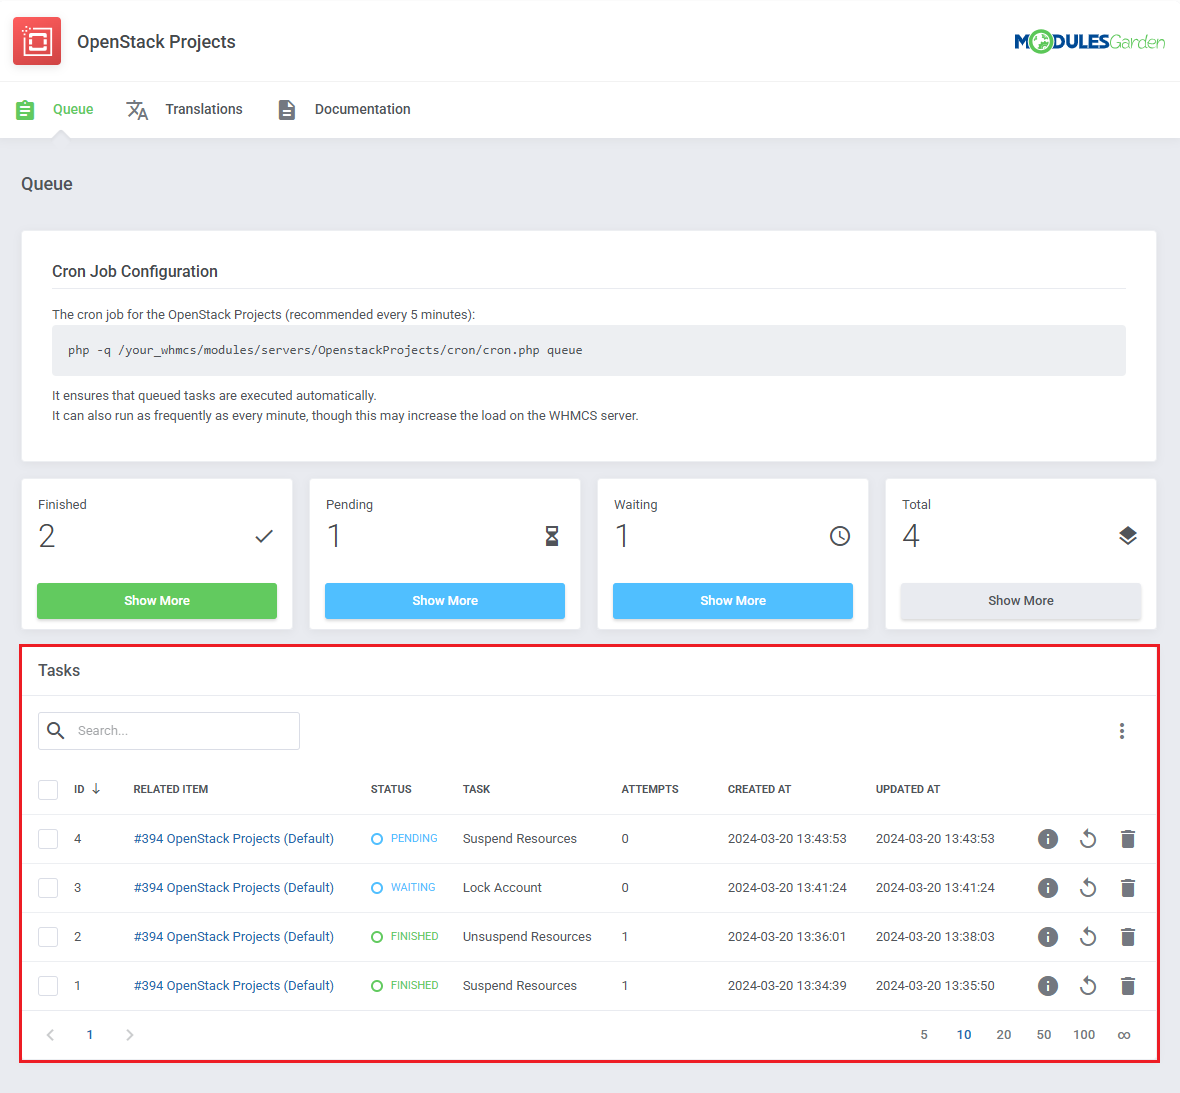Select page number 1 in pagination
The image size is (1180, 1093).
(x=90, y=1035)
